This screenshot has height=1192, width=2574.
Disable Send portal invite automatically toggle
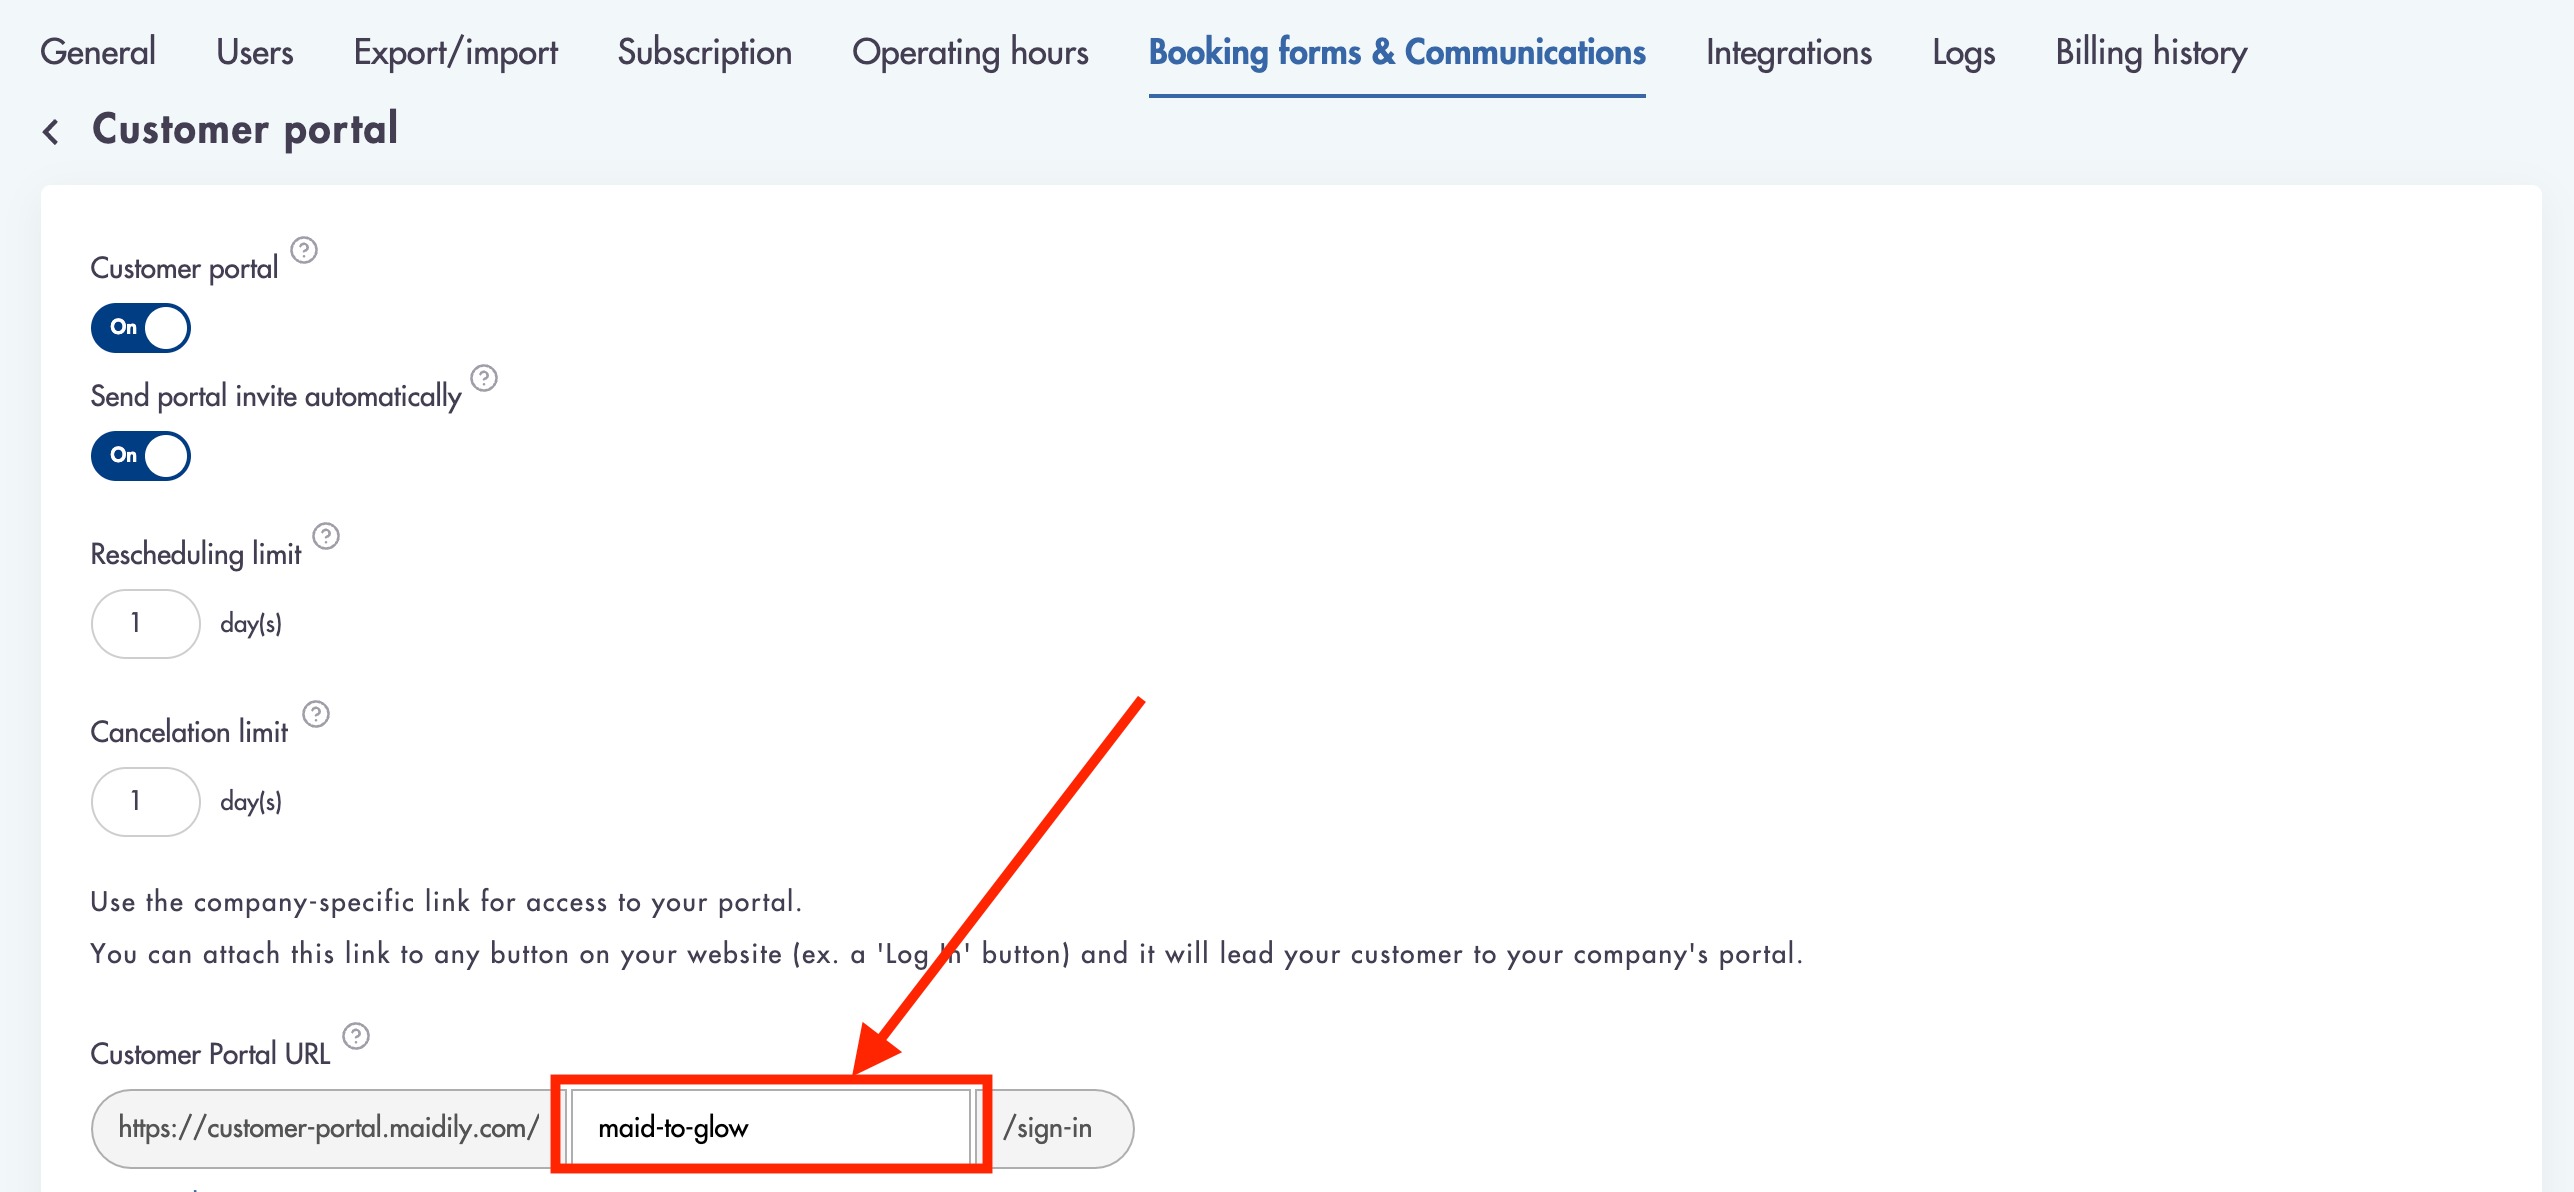point(141,456)
